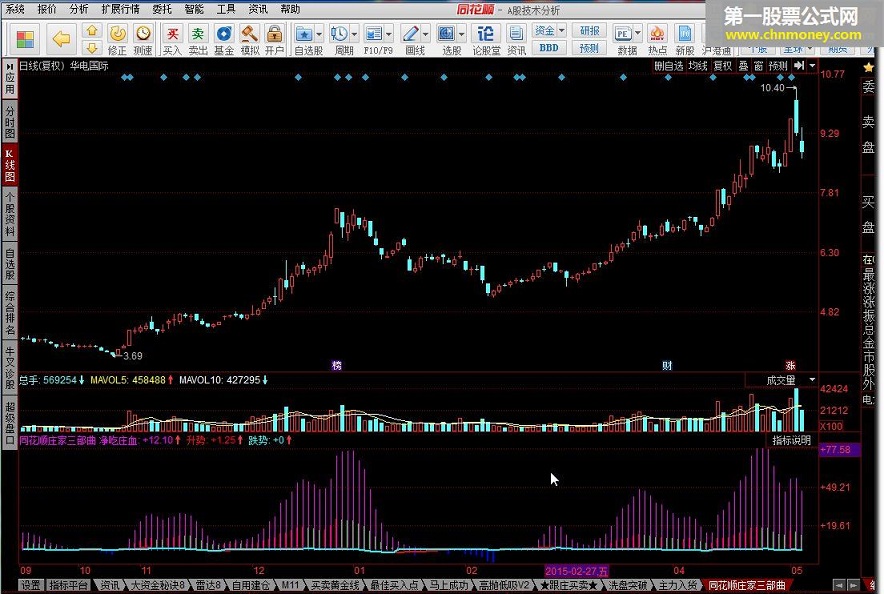Expand the 周期 period dropdown arrow

[354, 34]
